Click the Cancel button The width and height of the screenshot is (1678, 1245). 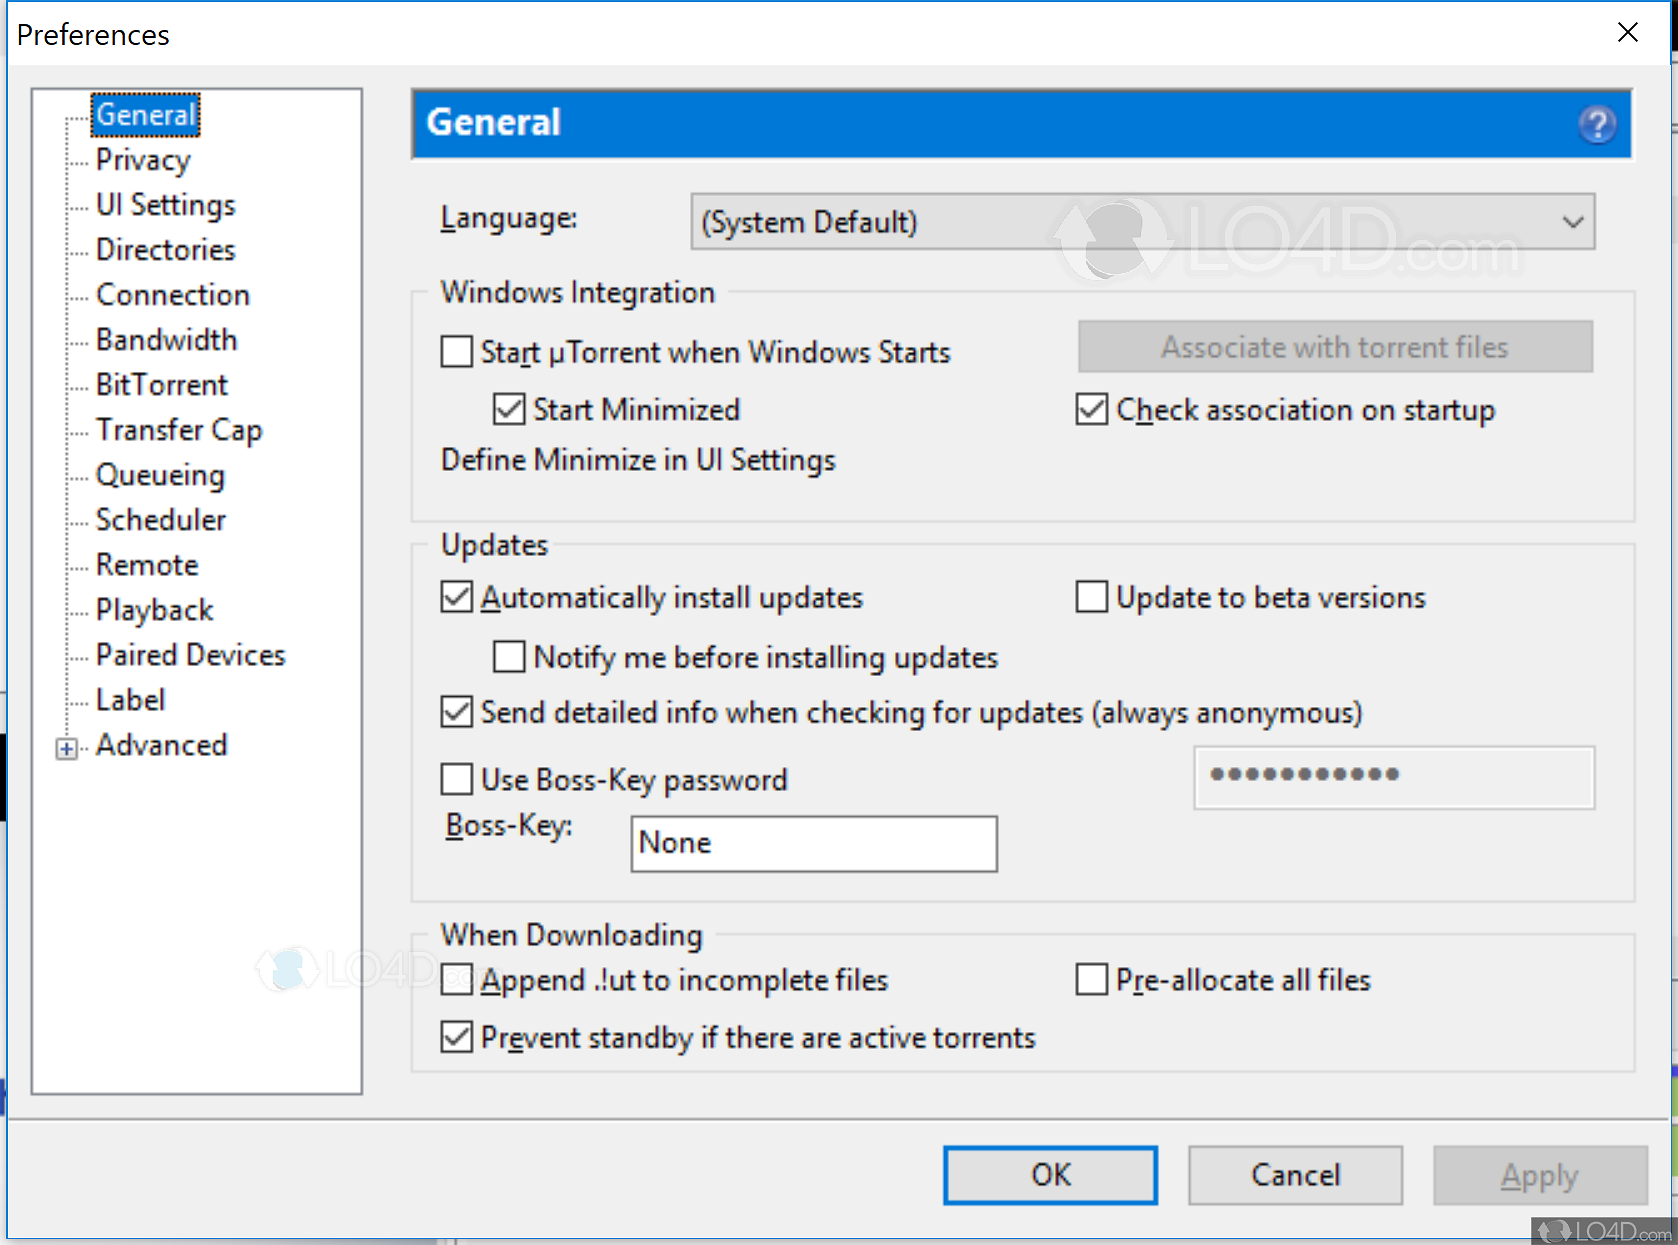point(1295,1175)
